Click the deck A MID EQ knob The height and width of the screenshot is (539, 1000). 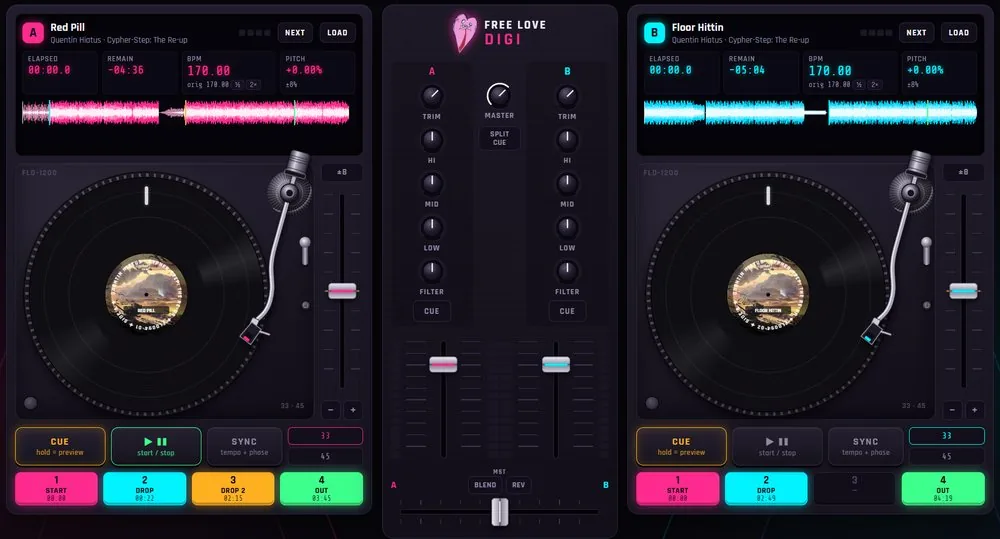coord(432,183)
